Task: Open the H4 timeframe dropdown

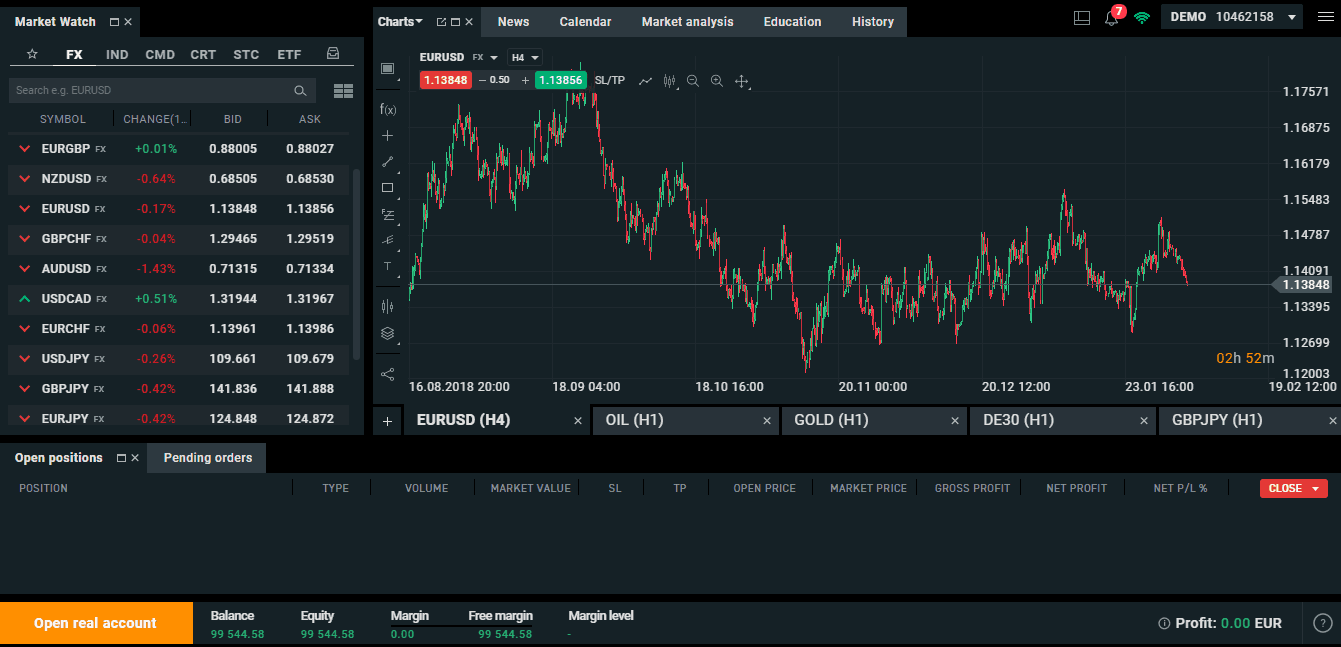Action: pos(525,57)
